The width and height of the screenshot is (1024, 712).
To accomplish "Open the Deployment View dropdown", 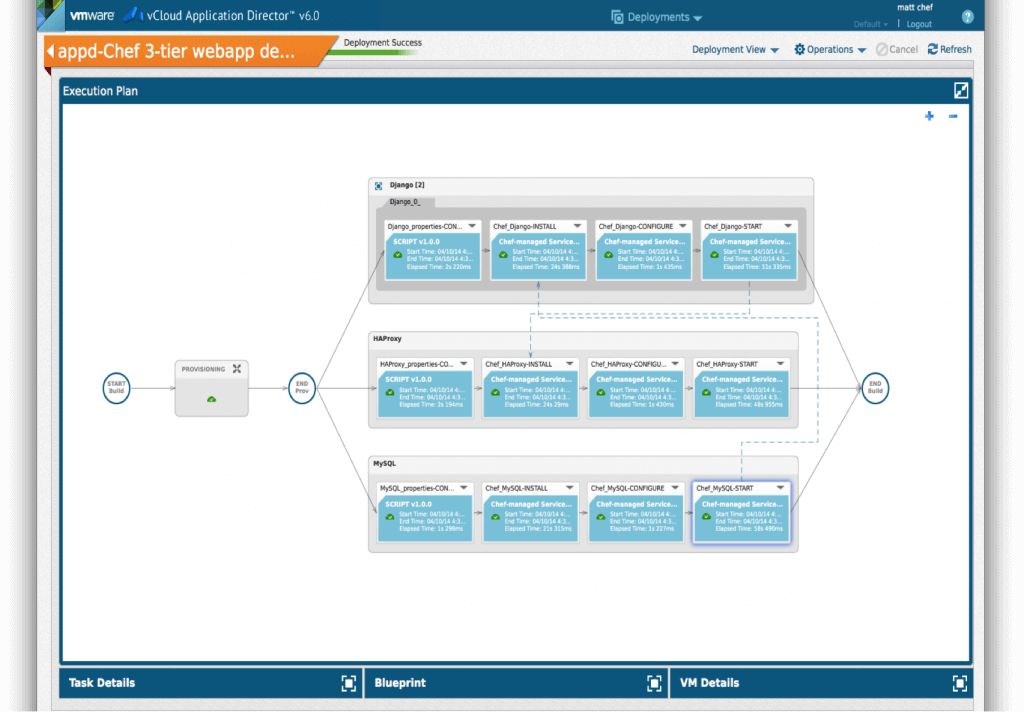I will point(735,49).
